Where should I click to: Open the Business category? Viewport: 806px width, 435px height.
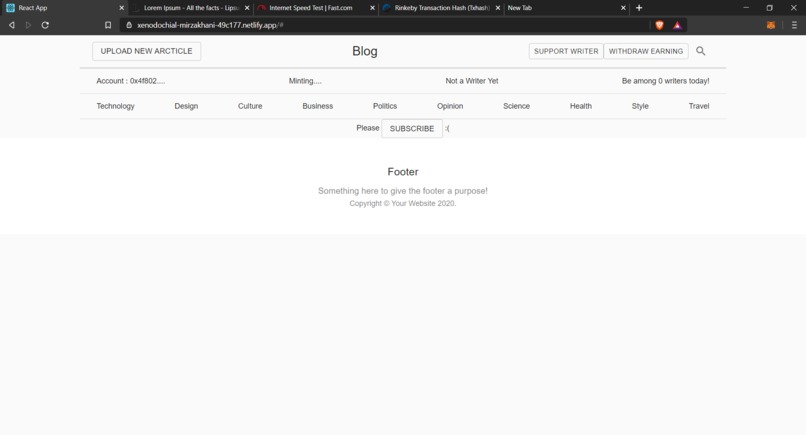[318, 106]
